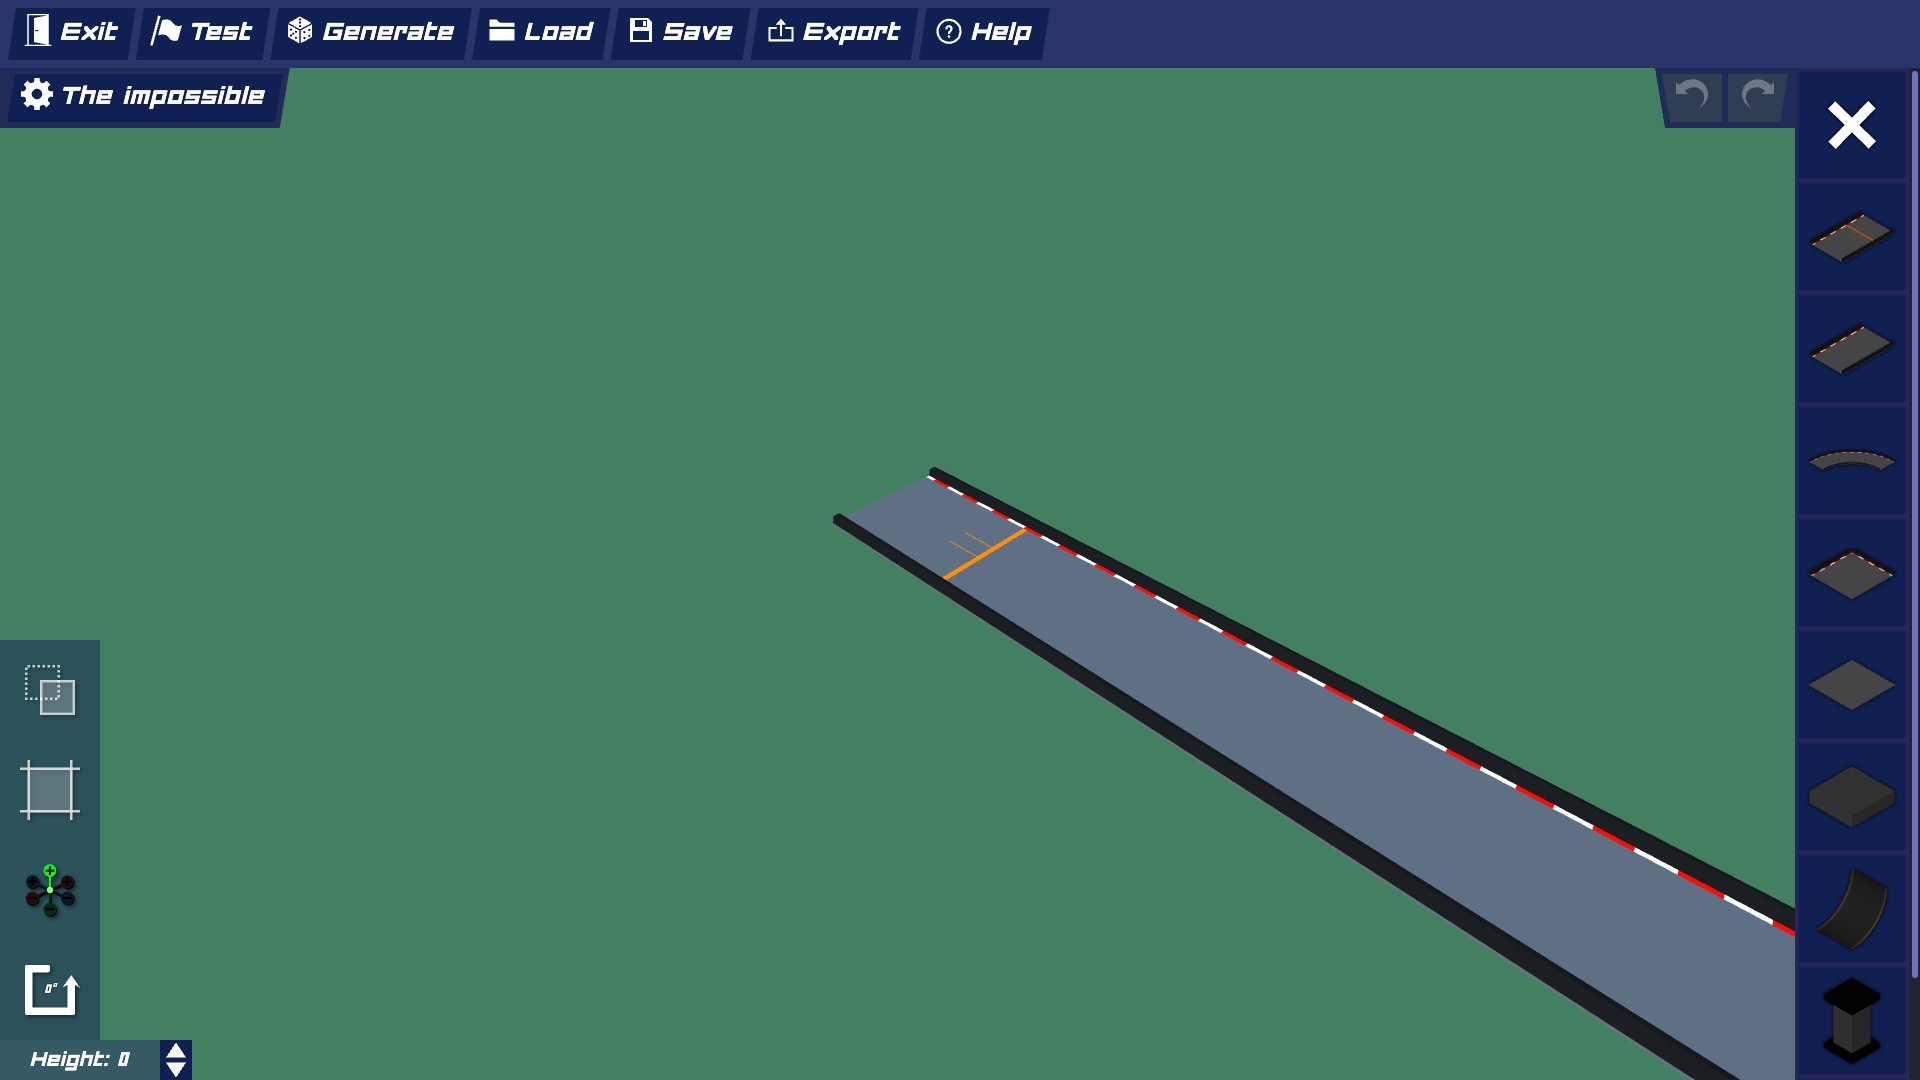Export the track layout
The height and width of the screenshot is (1080, 1920).
point(833,31)
